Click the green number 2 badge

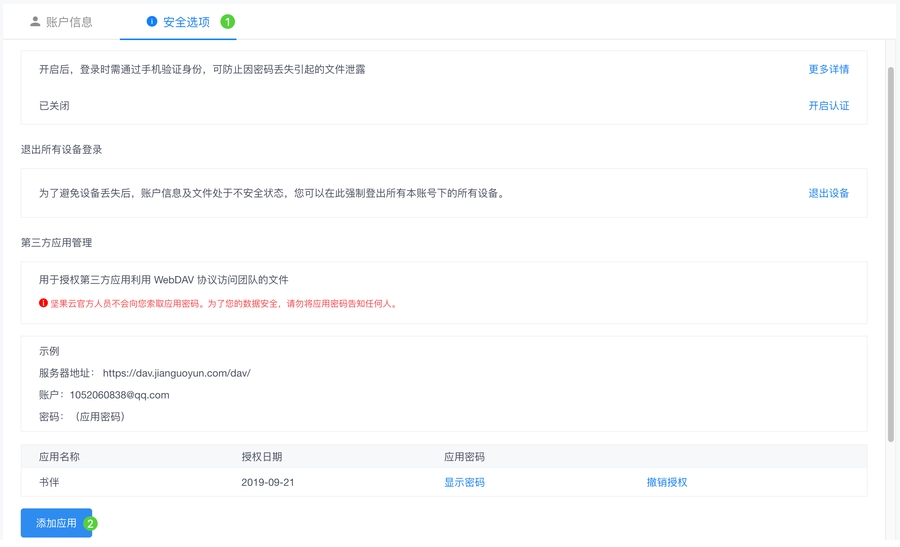click(x=90, y=523)
